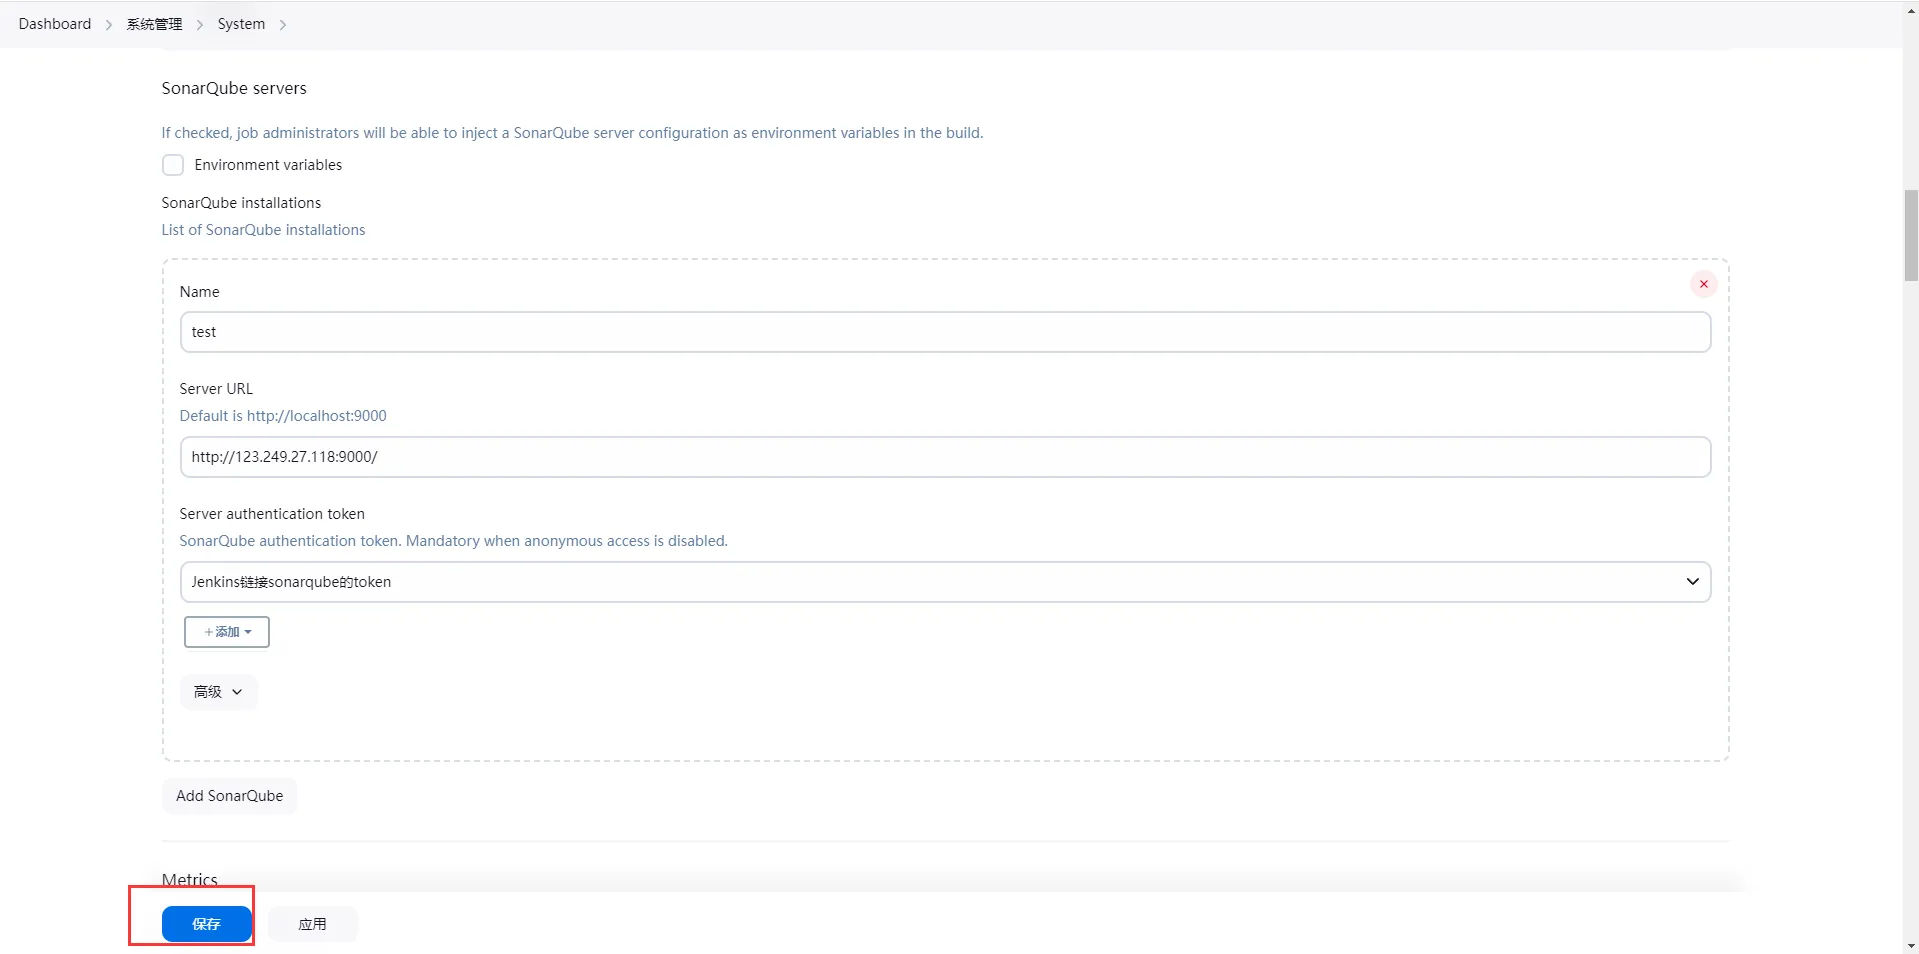Save the configuration with the 保存 button

click(206, 924)
